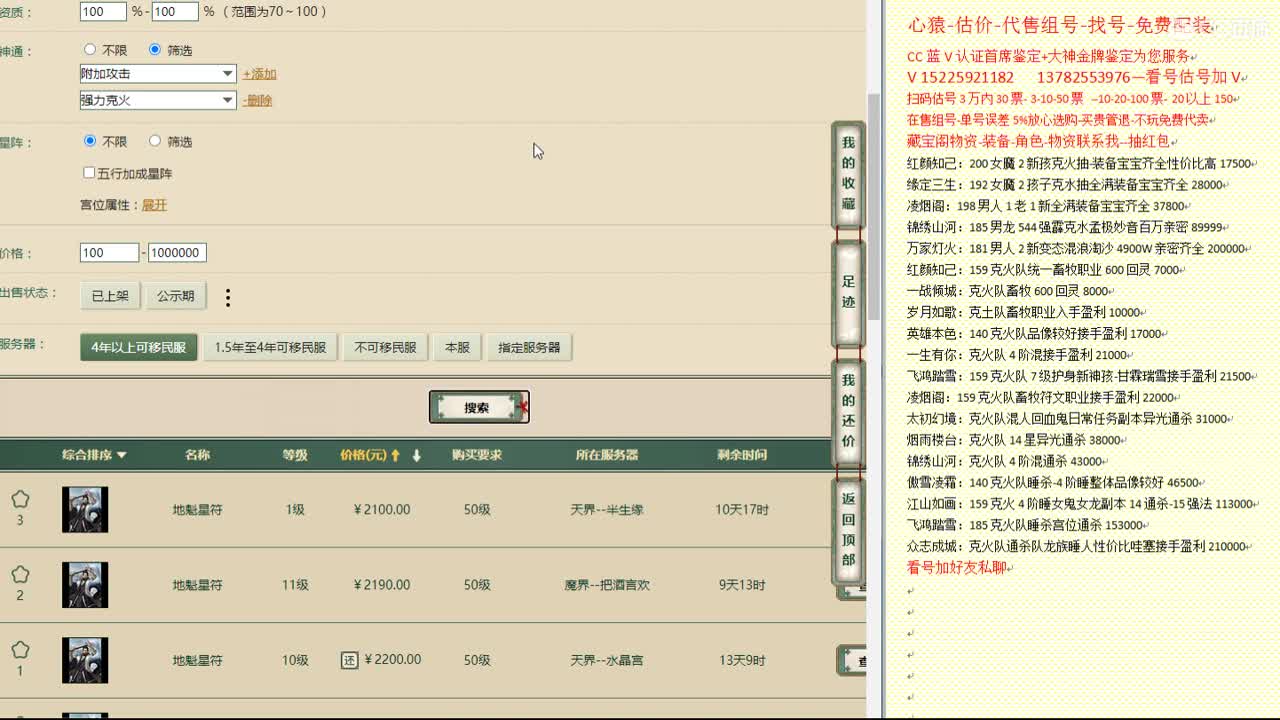Click the 价格(元) column header
Screen dimensions: 1280x720
click(363, 455)
